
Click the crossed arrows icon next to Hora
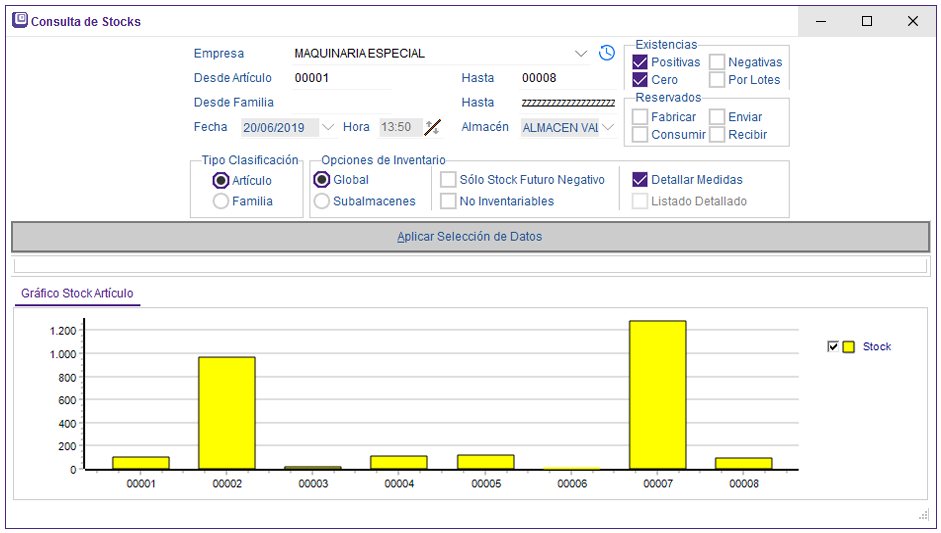pos(432,127)
